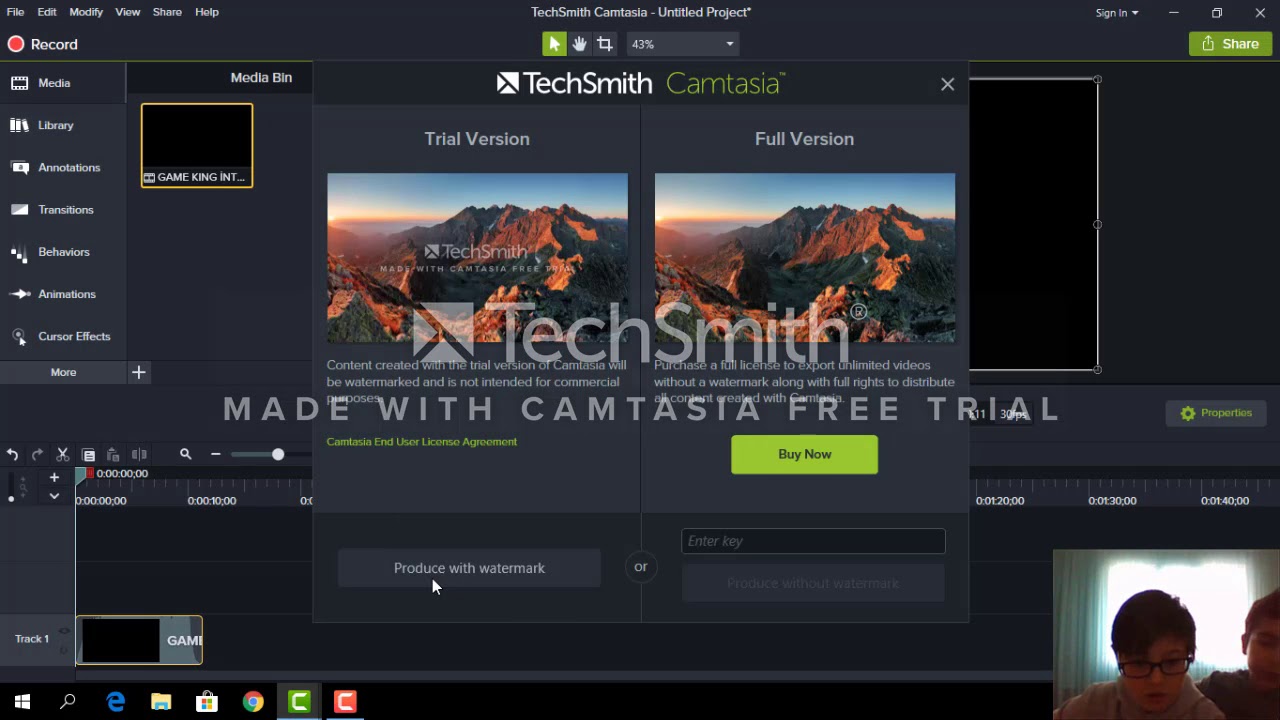The width and height of the screenshot is (1280, 720).
Task: Open the Transitions tab
Action: [62, 209]
